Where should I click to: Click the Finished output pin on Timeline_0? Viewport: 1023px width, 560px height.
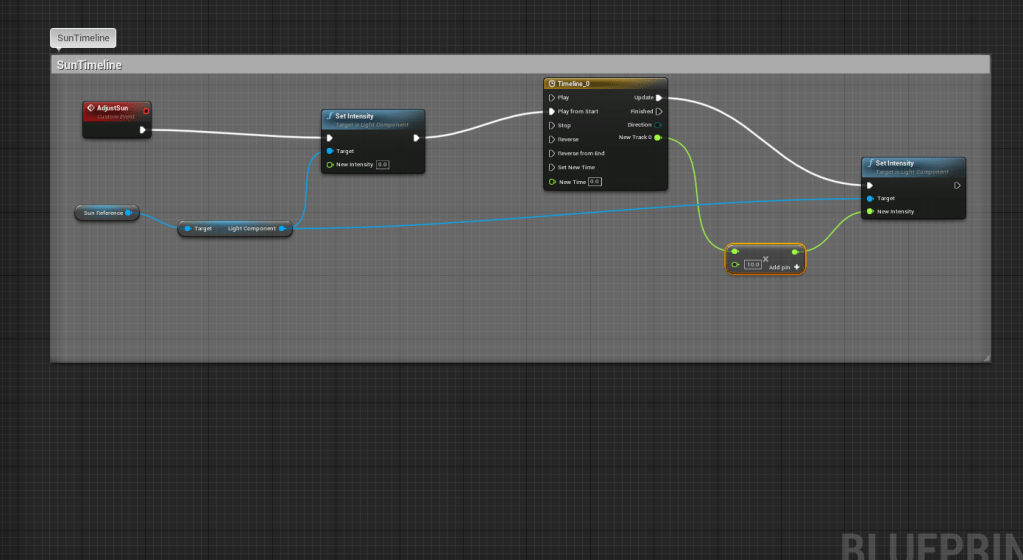click(658, 111)
